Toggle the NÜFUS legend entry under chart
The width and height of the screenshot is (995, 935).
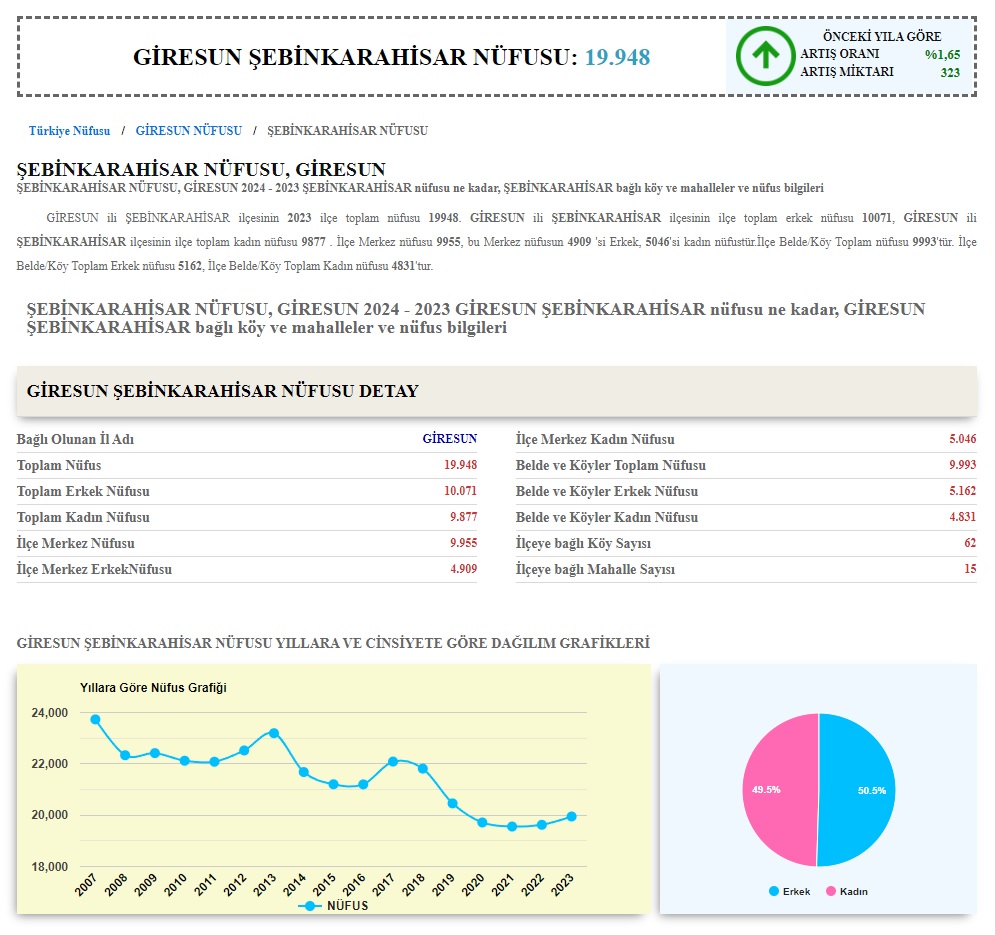pos(333,906)
